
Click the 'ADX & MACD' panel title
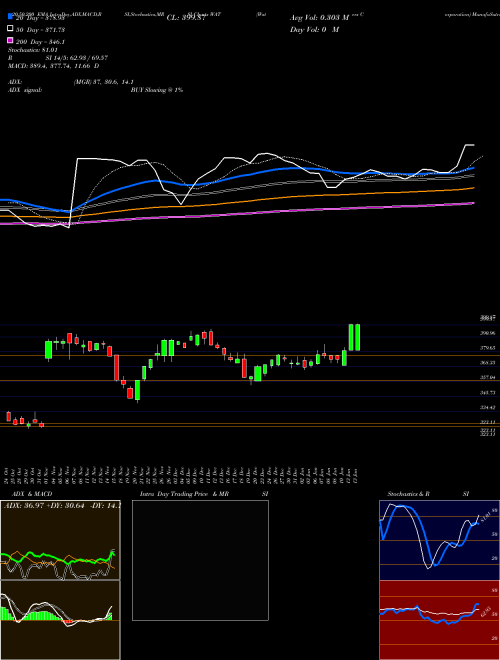32,494
